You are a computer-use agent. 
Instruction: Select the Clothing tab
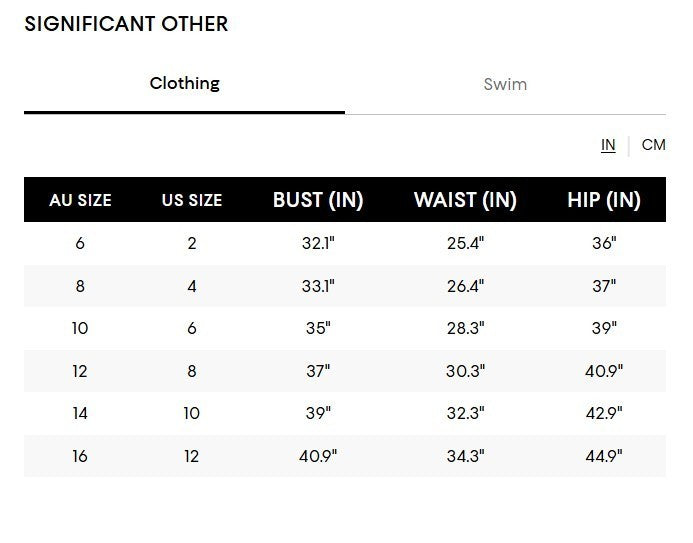(x=185, y=83)
